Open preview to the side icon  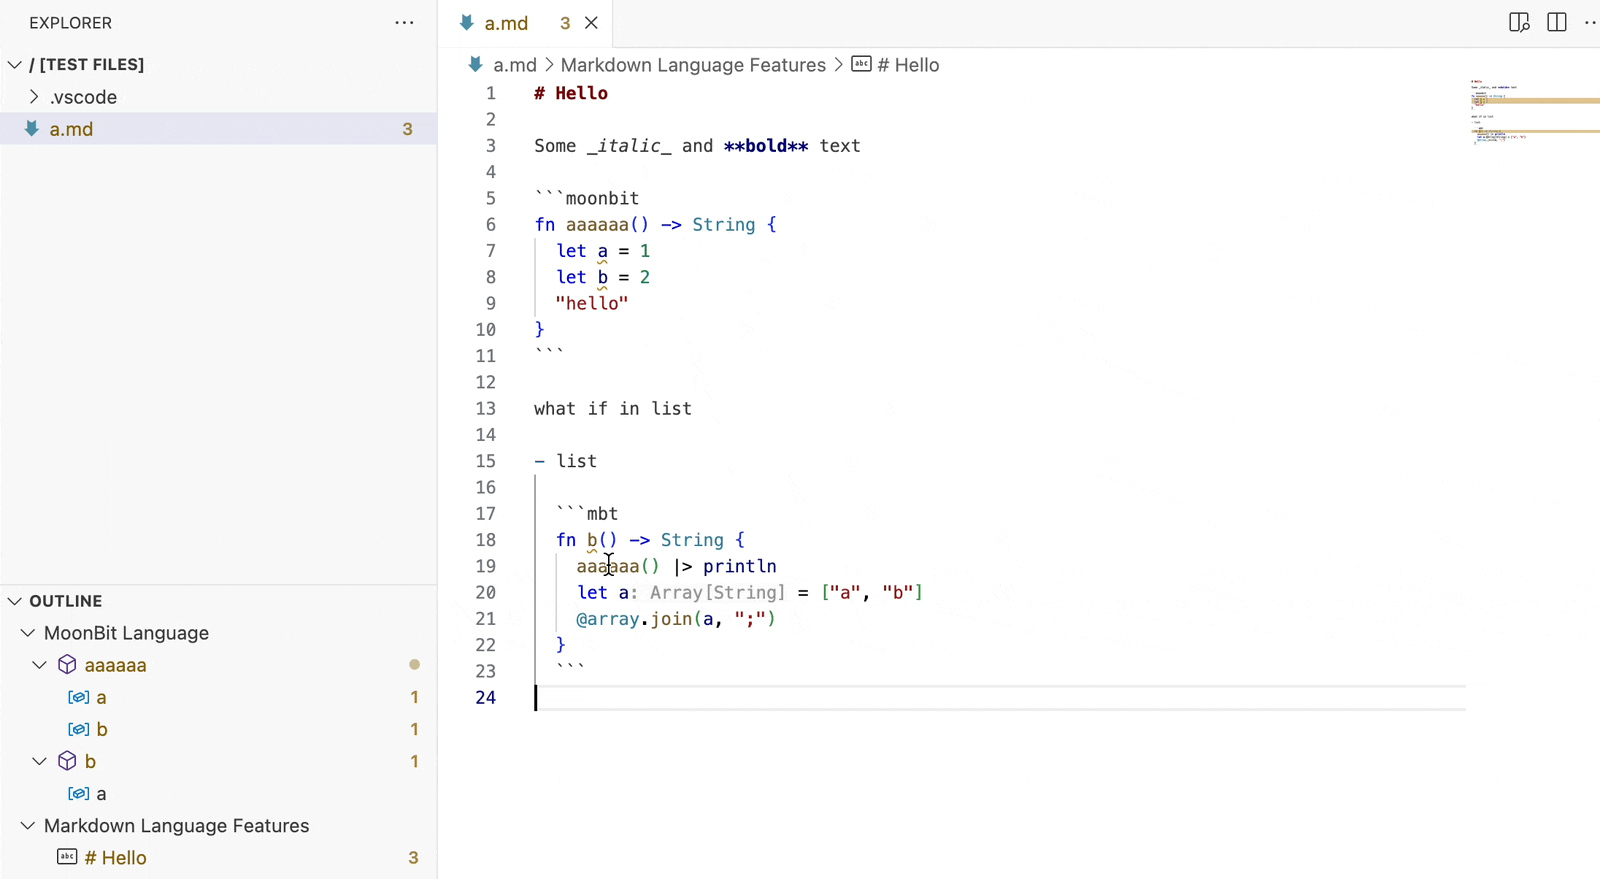click(x=1519, y=23)
